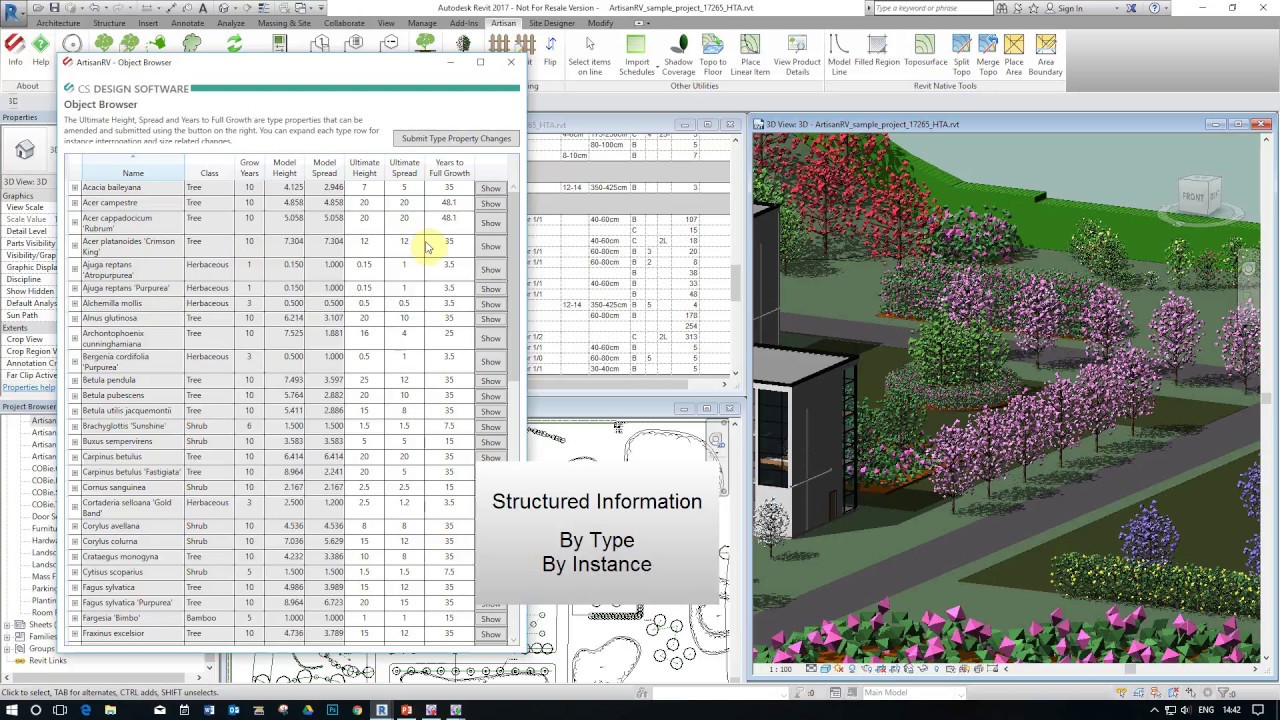Open the ArtisanRV Help tool
The height and width of the screenshot is (720, 1280).
click(x=41, y=50)
